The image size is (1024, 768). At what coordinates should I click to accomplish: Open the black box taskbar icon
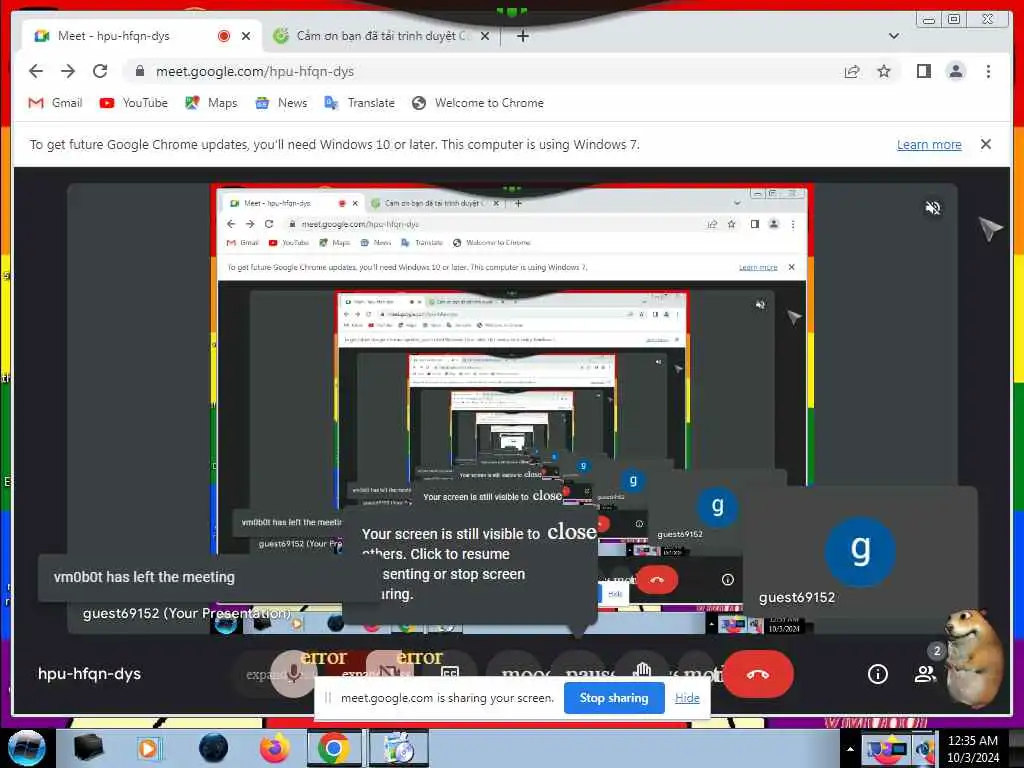tap(88, 748)
